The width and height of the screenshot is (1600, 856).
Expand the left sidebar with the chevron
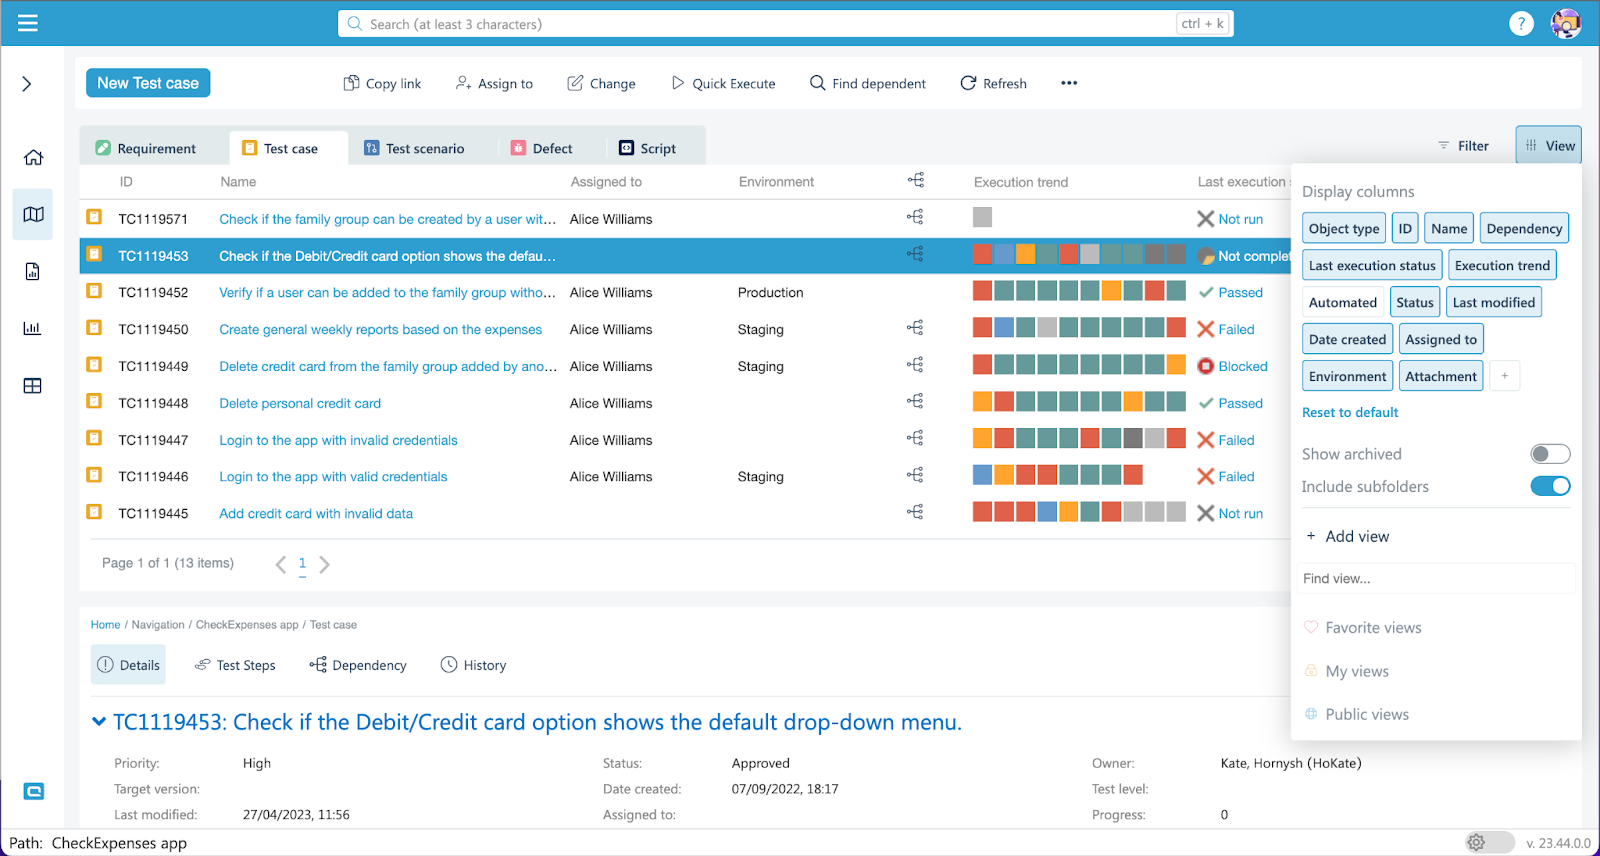point(27,84)
